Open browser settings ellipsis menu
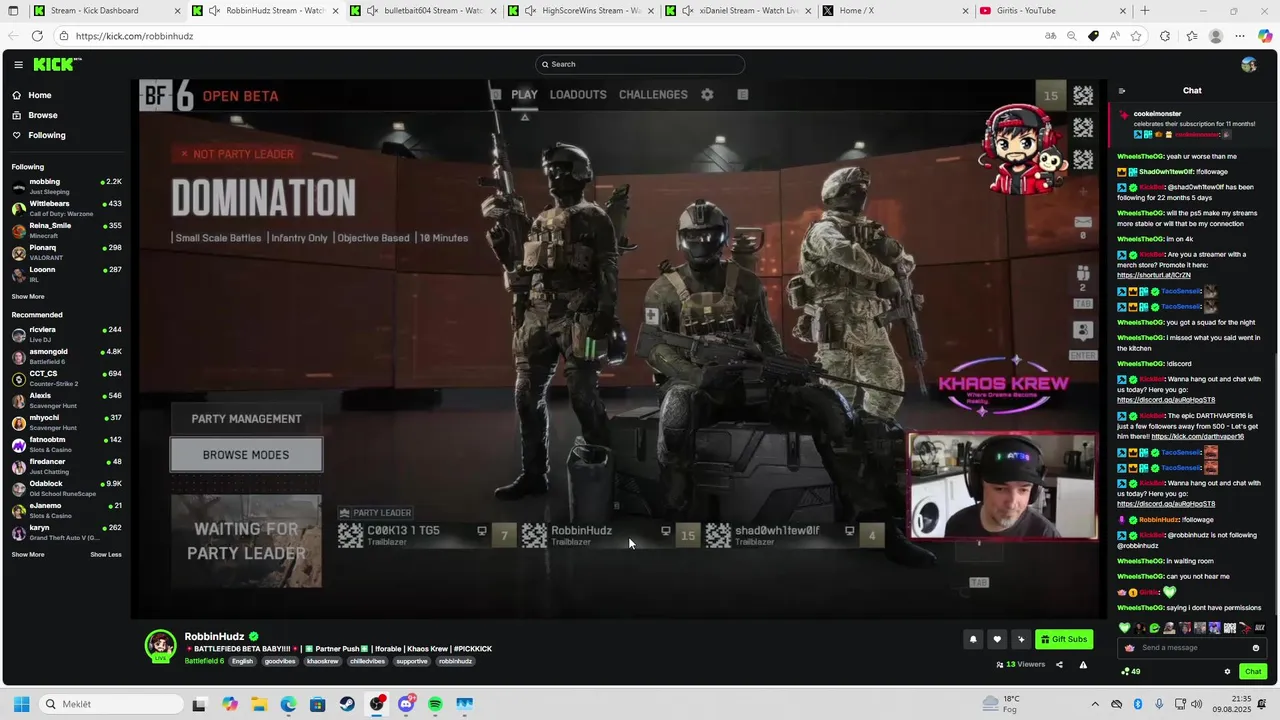The image size is (1280, 720). tap(1240, 36)
